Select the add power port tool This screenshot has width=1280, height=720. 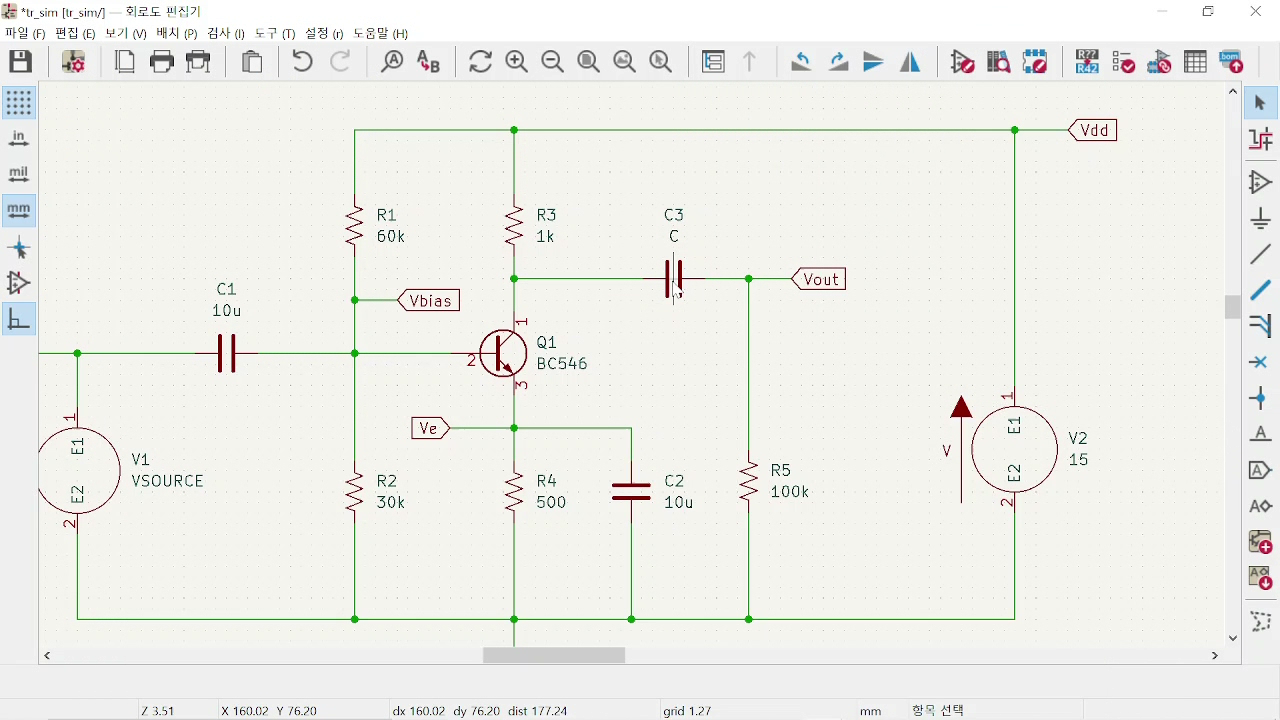[1260, 218]
